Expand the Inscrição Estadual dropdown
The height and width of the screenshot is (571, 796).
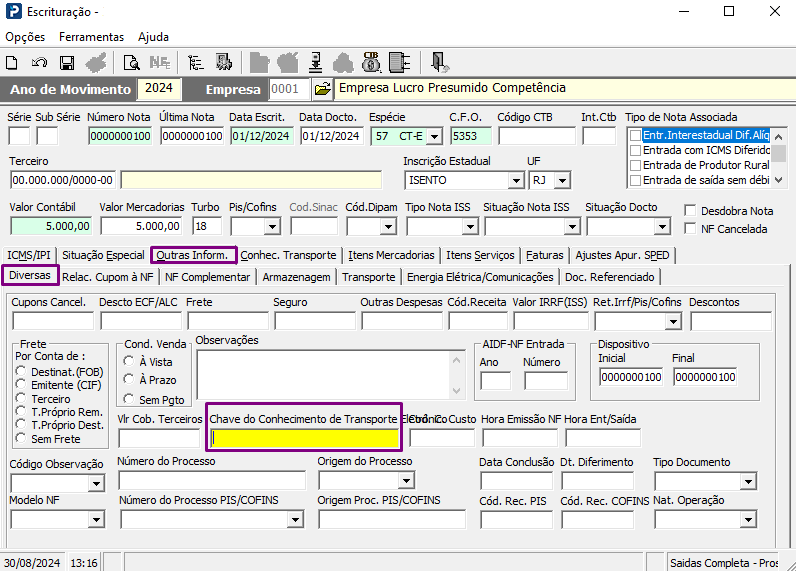[515, 181]
